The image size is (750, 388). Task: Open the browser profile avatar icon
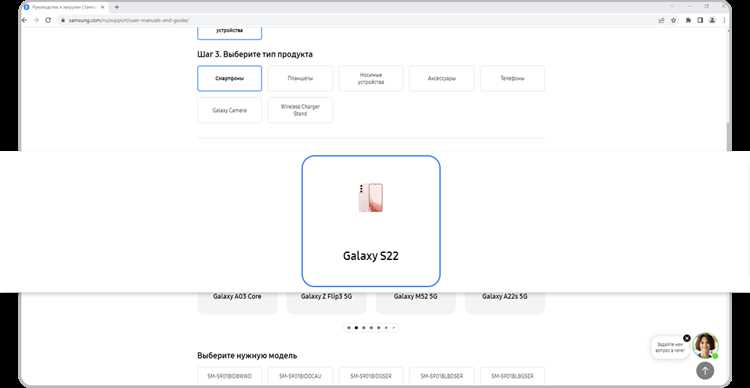click(712, 20)
